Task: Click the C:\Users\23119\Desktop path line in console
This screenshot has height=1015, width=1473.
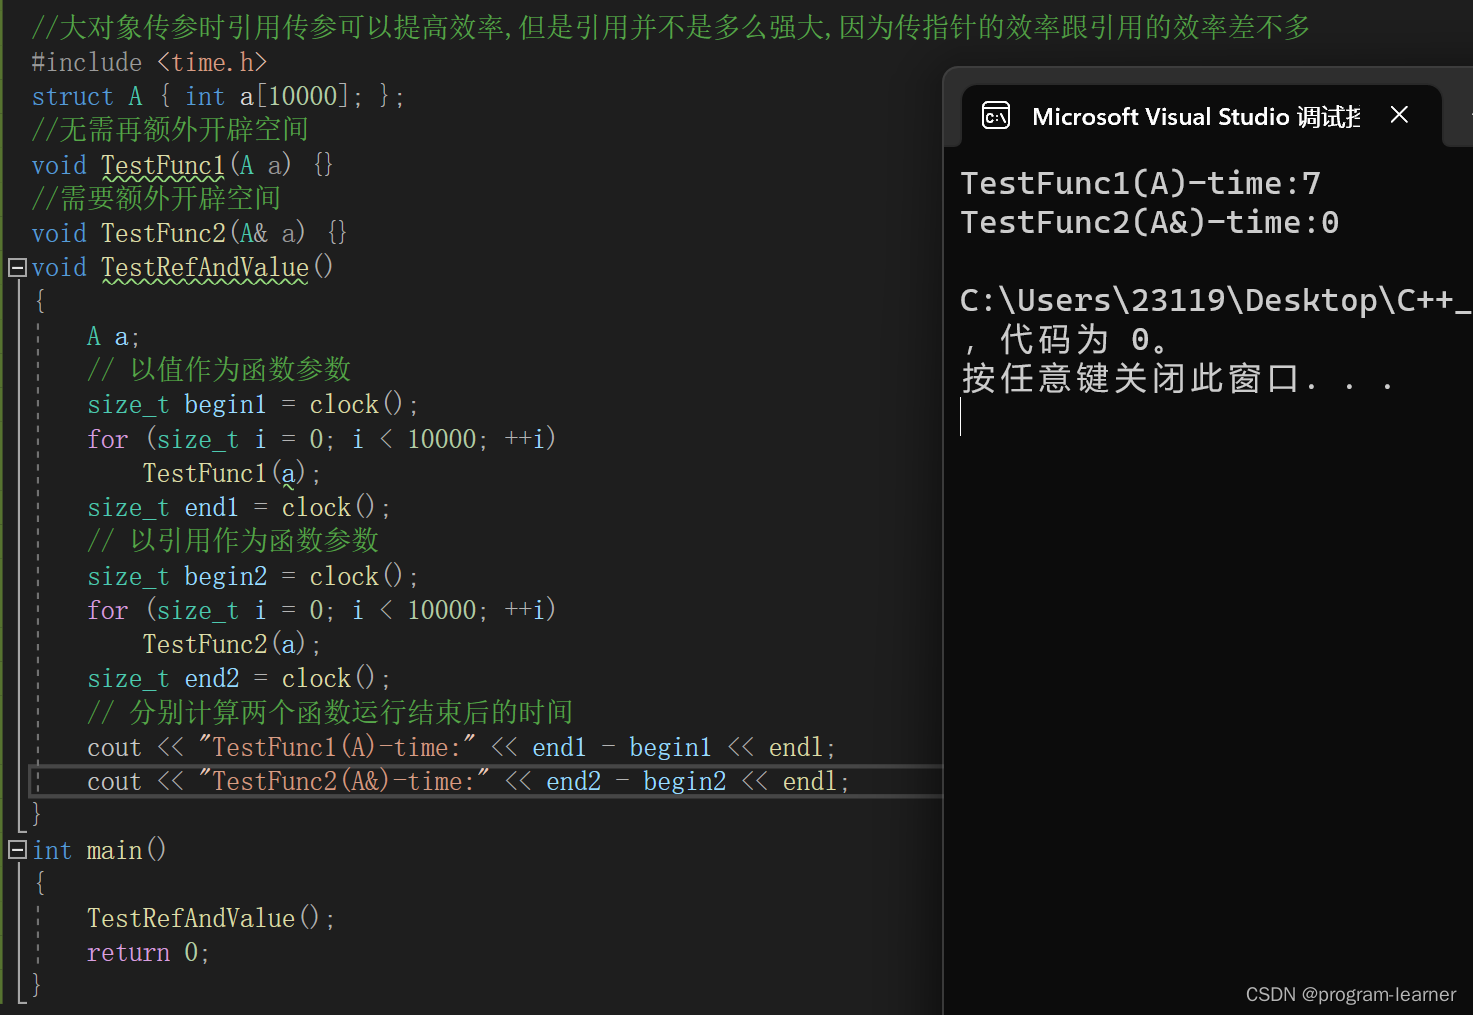Action: tap(1215, 300)
